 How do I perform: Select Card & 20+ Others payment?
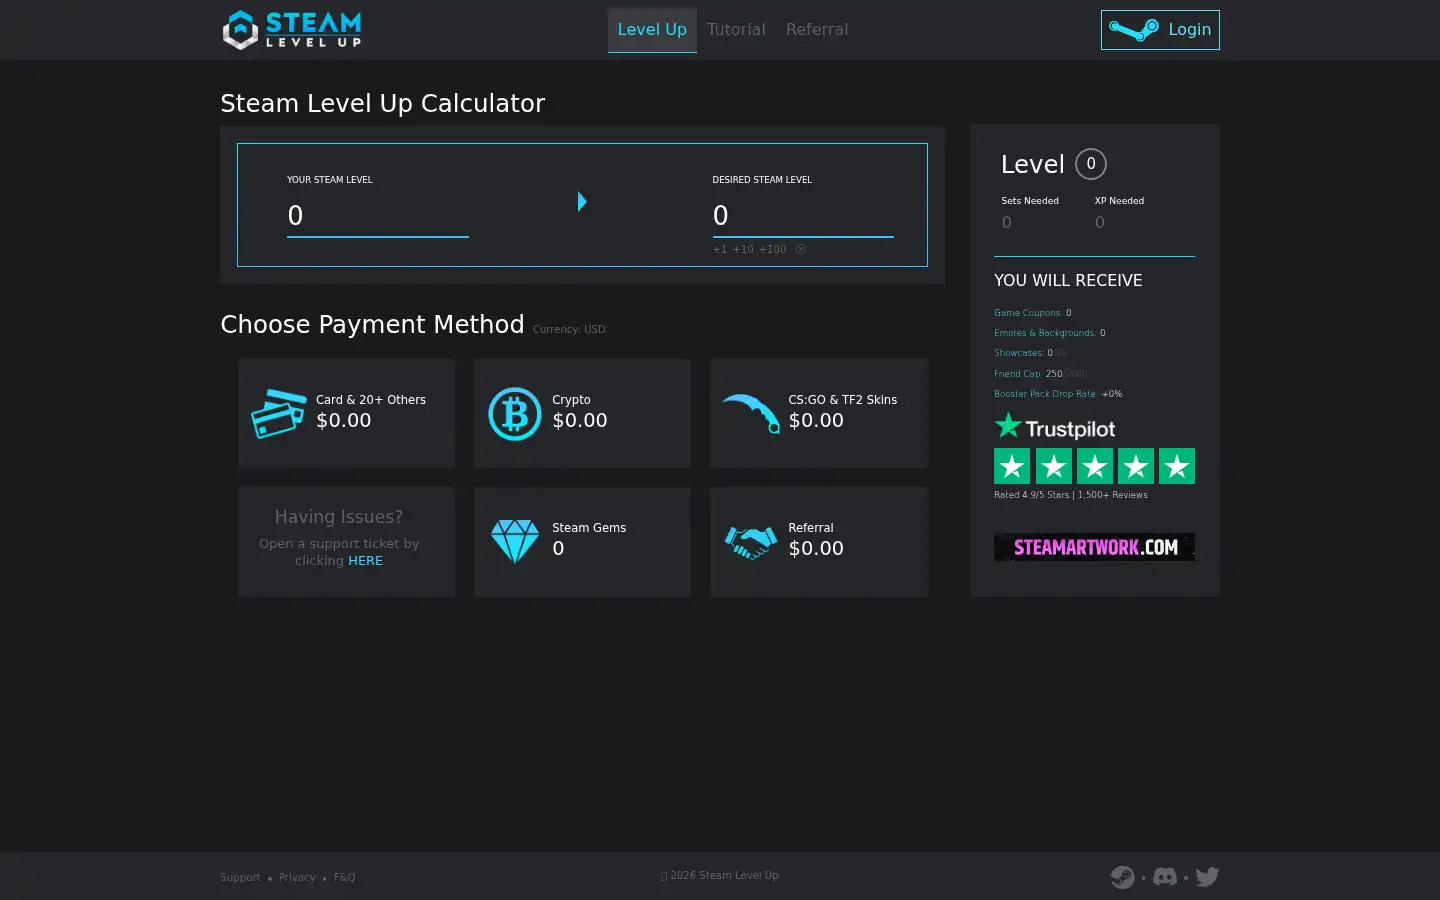pos(346,413)
